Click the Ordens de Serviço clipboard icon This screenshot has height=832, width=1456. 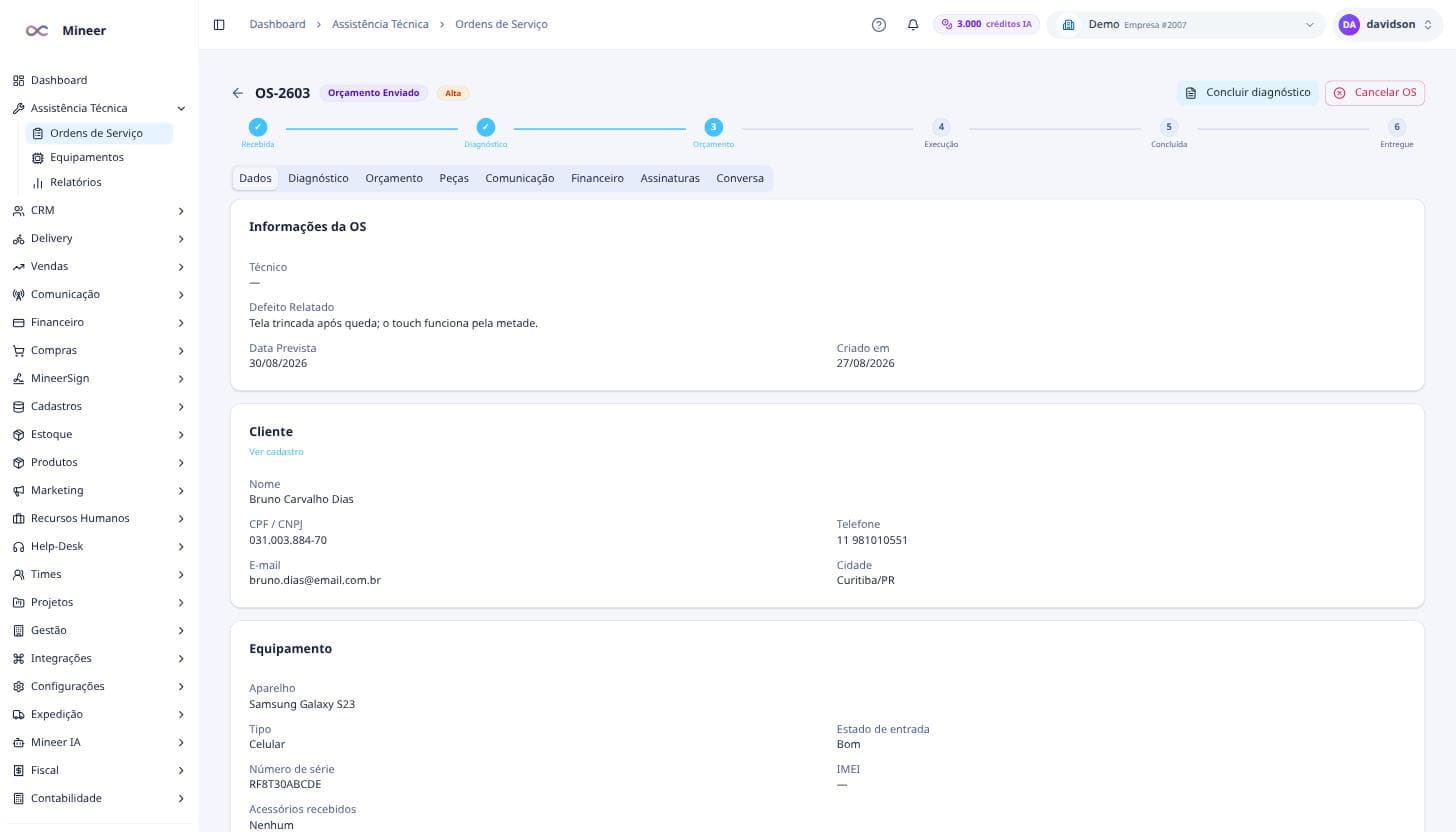coord(38,133)
